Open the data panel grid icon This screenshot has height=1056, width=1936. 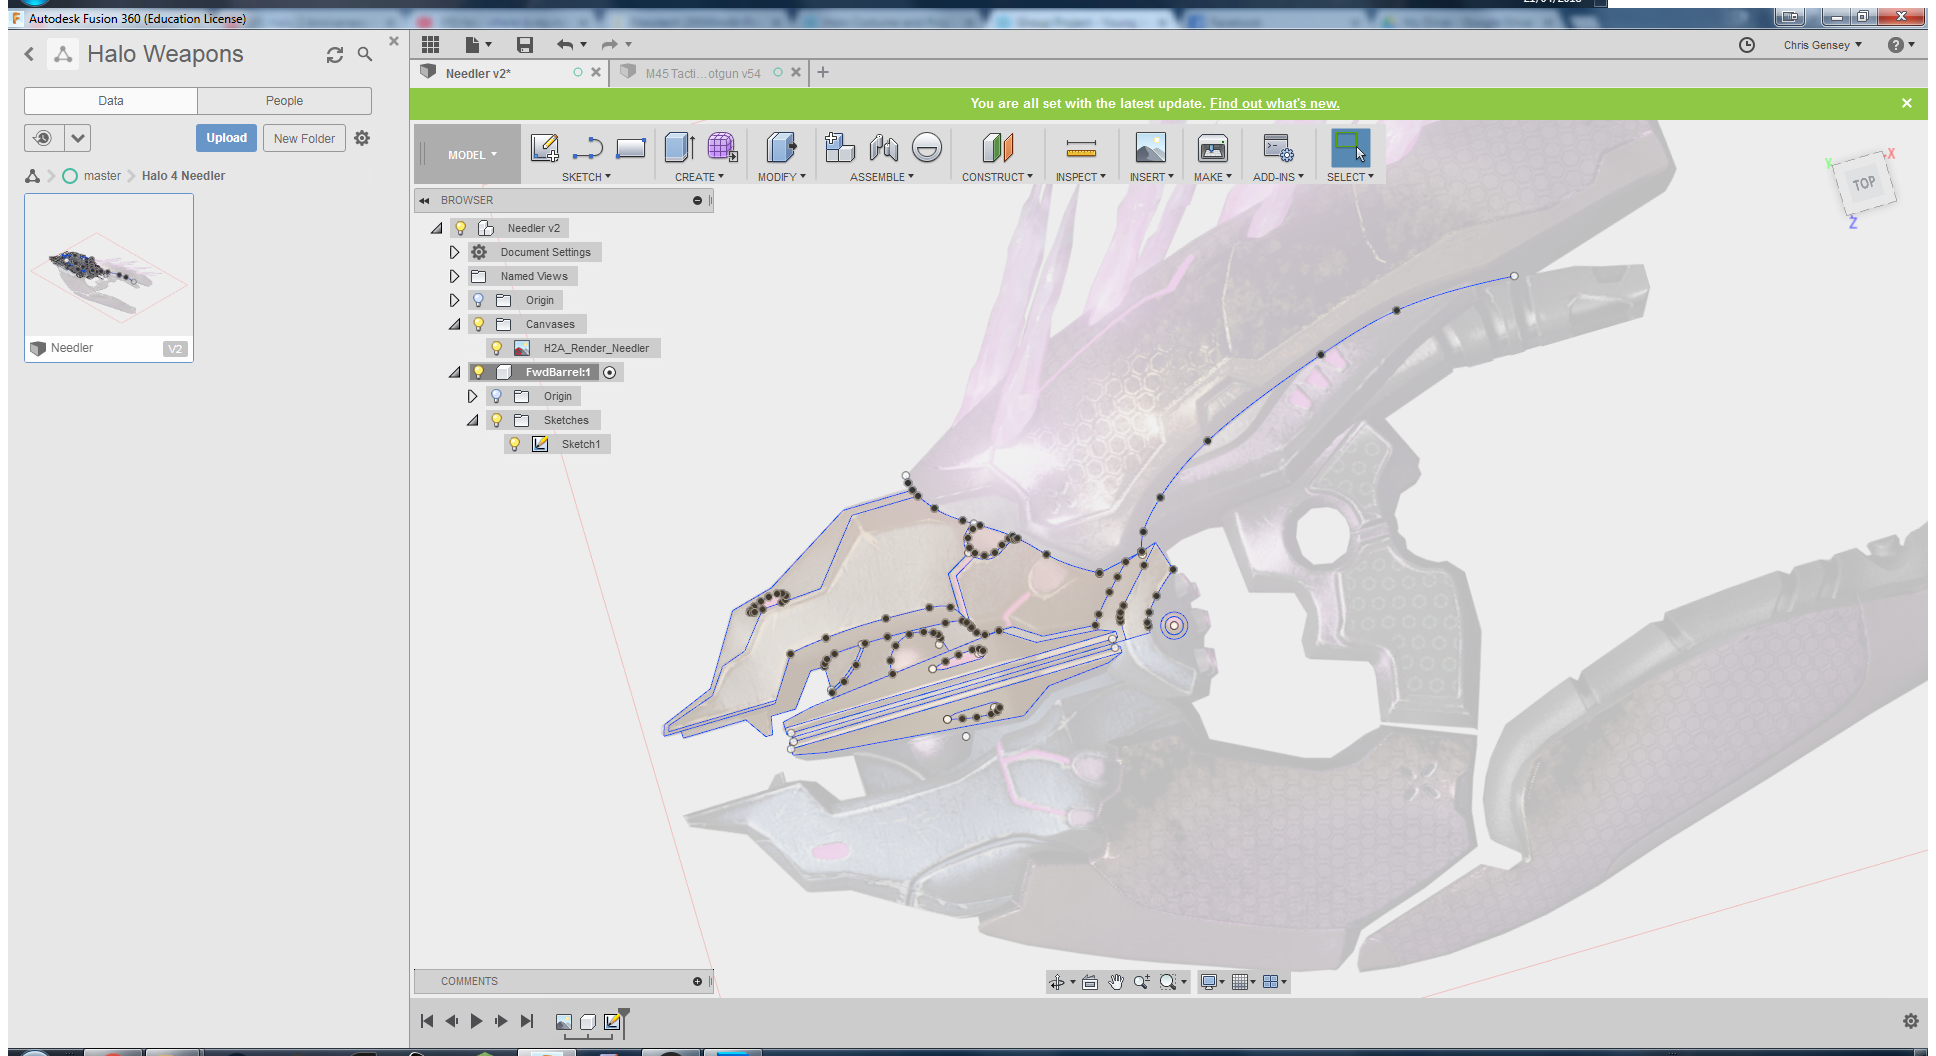pos(430,44)
